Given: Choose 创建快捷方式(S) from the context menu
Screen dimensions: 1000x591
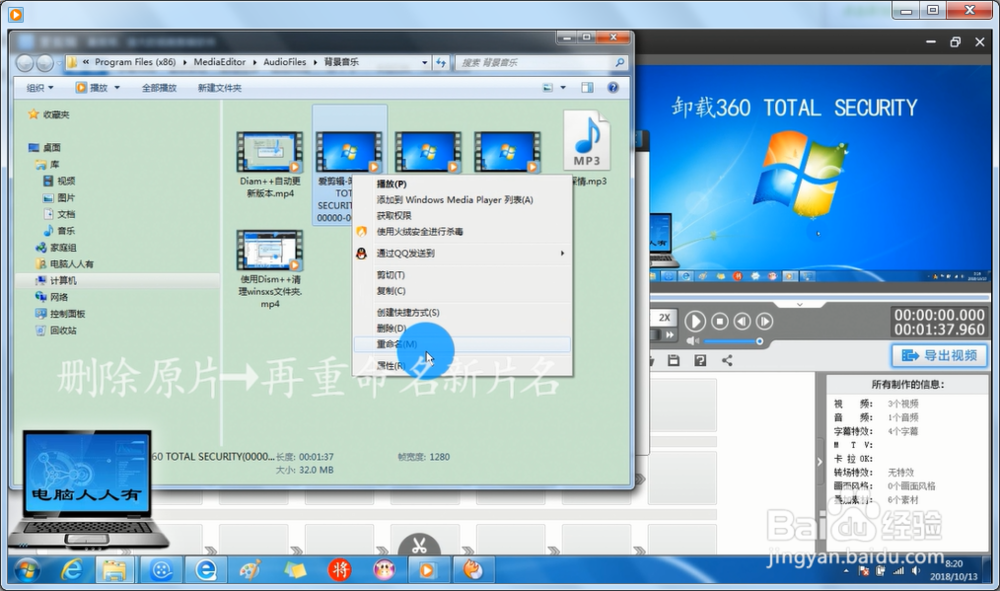Looking at the screenshot, I should pos(462,312).
